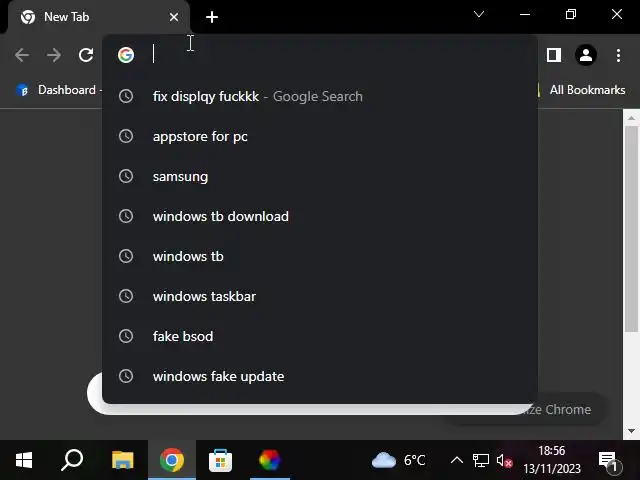Pick the 'windows fake update' suggestion

click(x=320, y=376)
